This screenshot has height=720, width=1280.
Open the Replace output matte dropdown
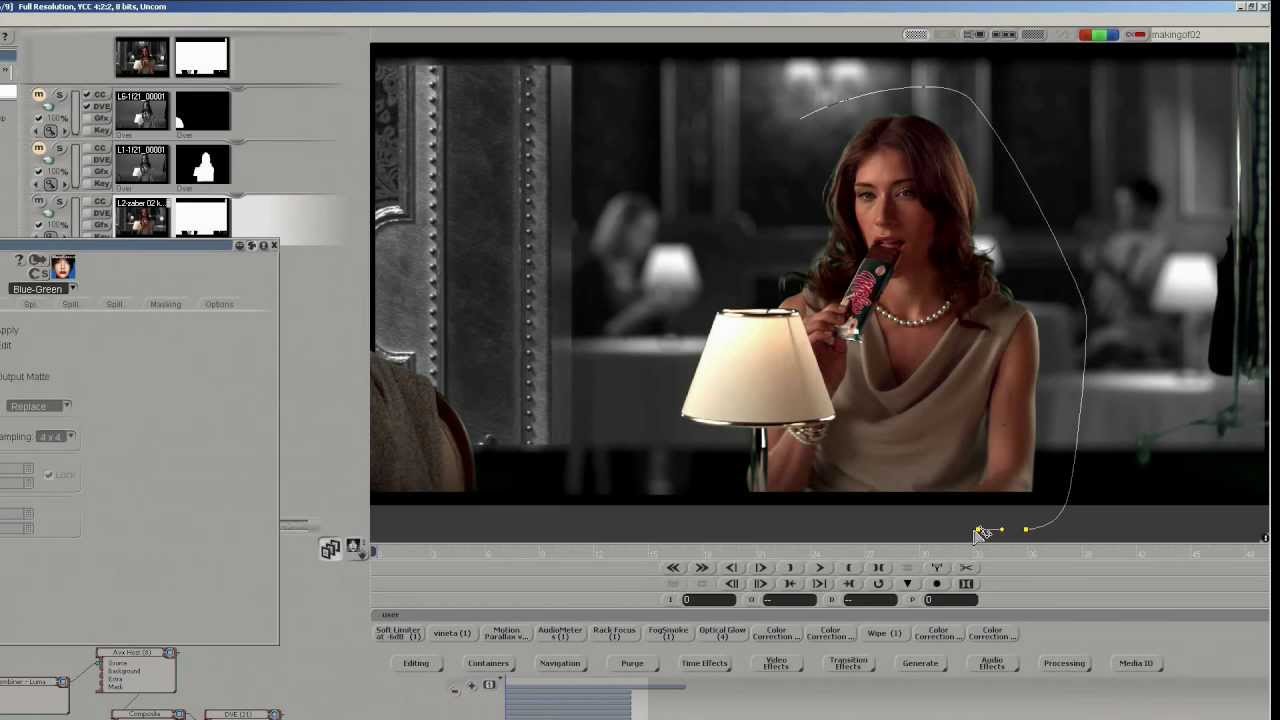(x=38, y=406)
